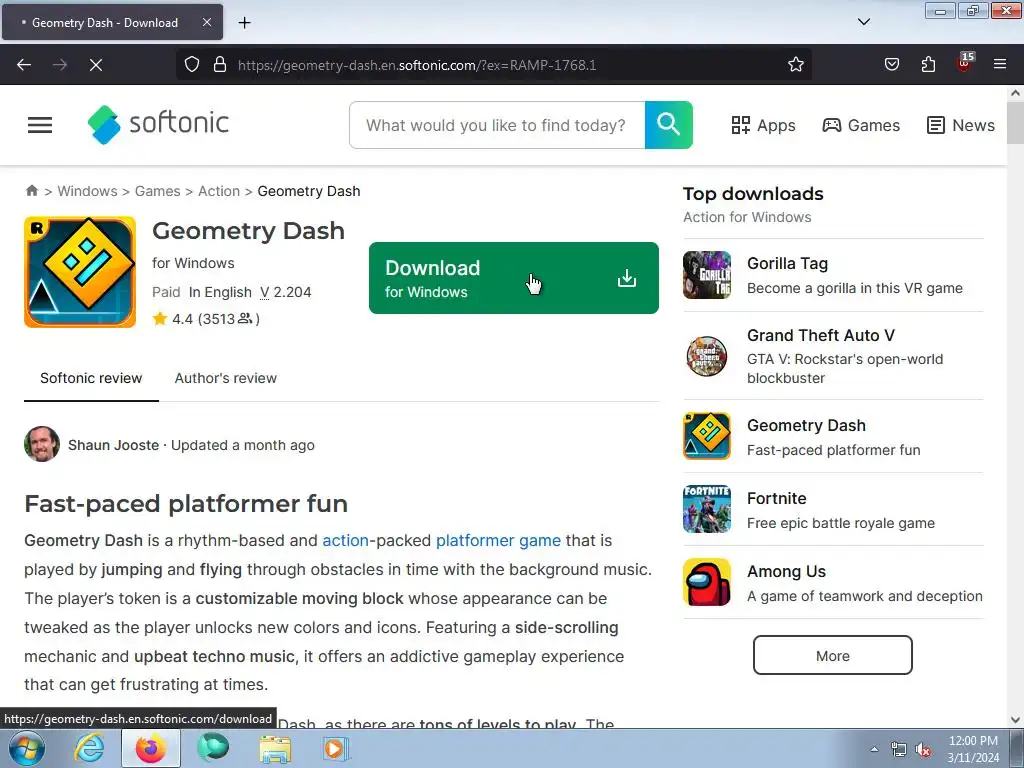Screen dimensions: 1024x768
Task: Open the Among Us listing
Action: [x=786, y=572]
